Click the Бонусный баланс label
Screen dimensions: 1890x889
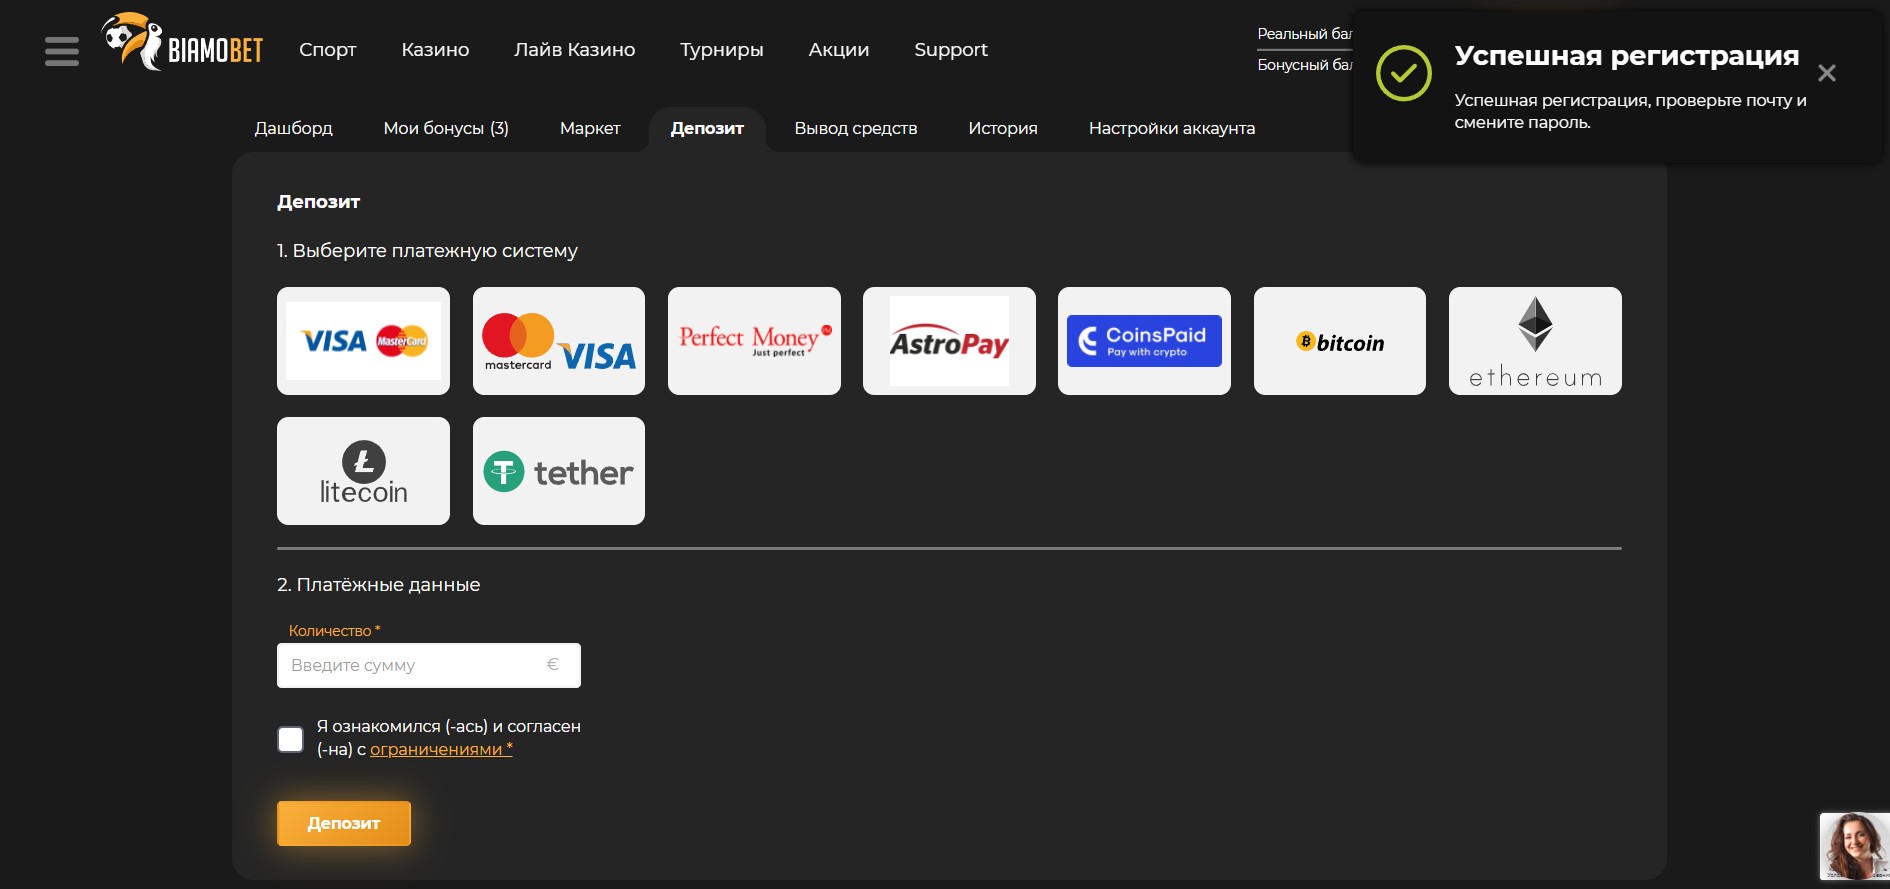[x=1304, y=65]
